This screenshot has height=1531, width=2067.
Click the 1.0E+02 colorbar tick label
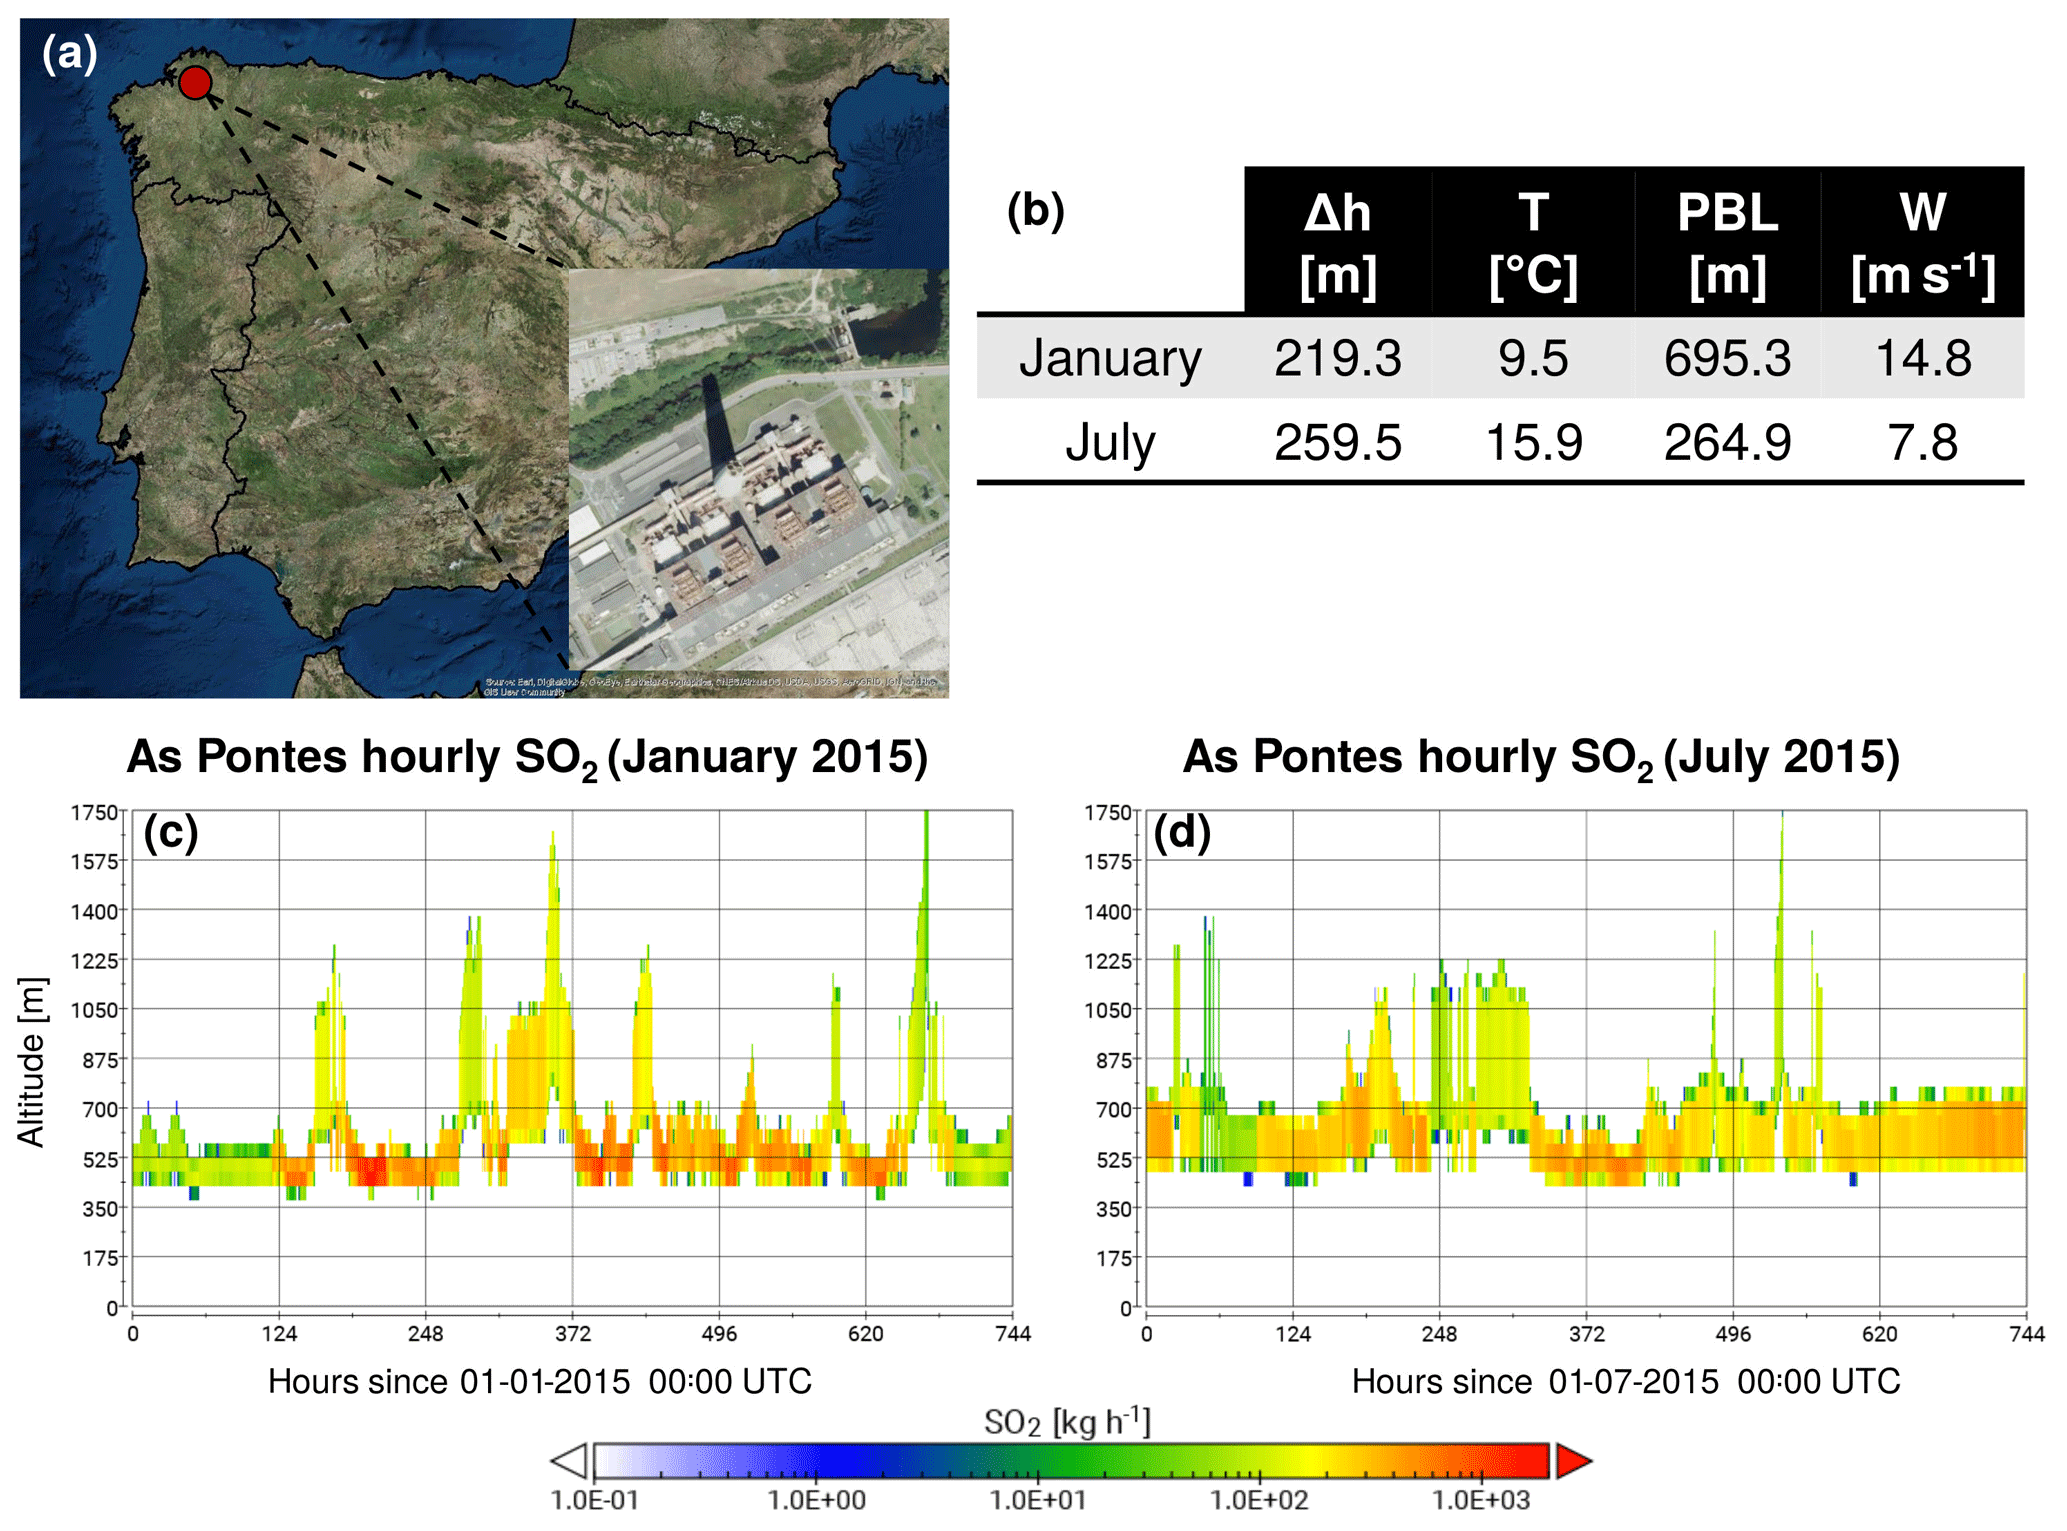(1258, 1500)
